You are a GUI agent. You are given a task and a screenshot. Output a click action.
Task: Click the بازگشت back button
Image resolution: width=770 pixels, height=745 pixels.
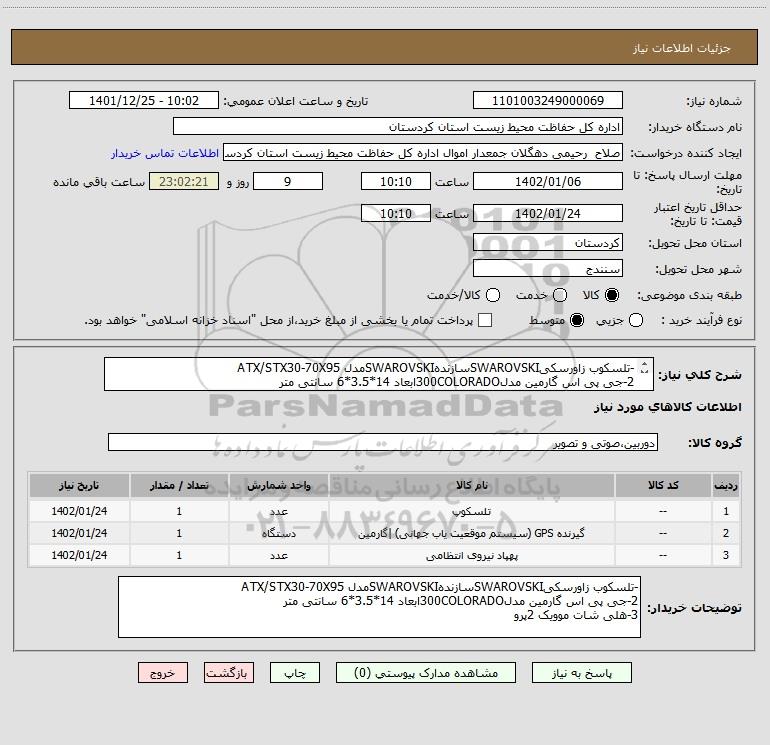click(229, 673)
